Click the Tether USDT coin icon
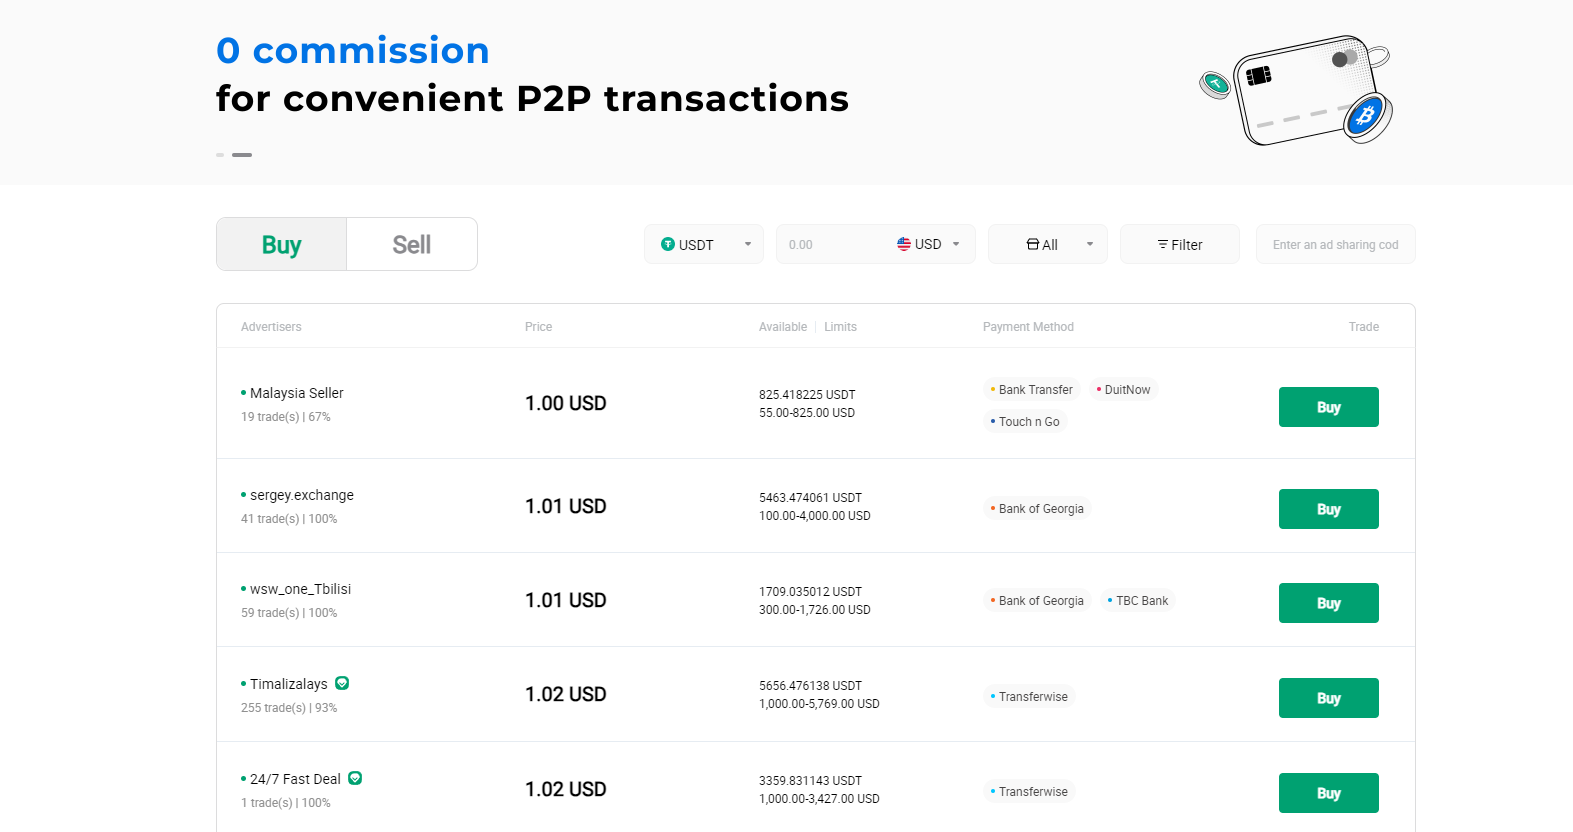 click(668, 244)
